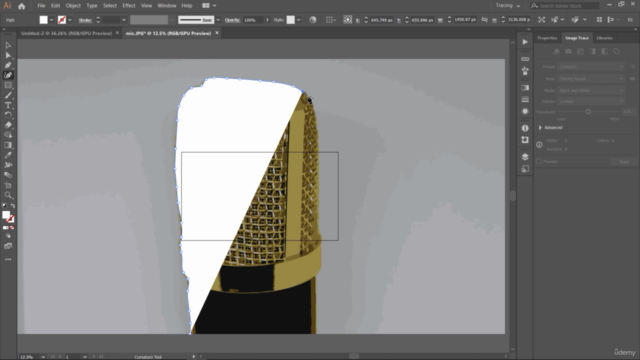Expand the Advanced section triangle

click(x=540, y=128)
